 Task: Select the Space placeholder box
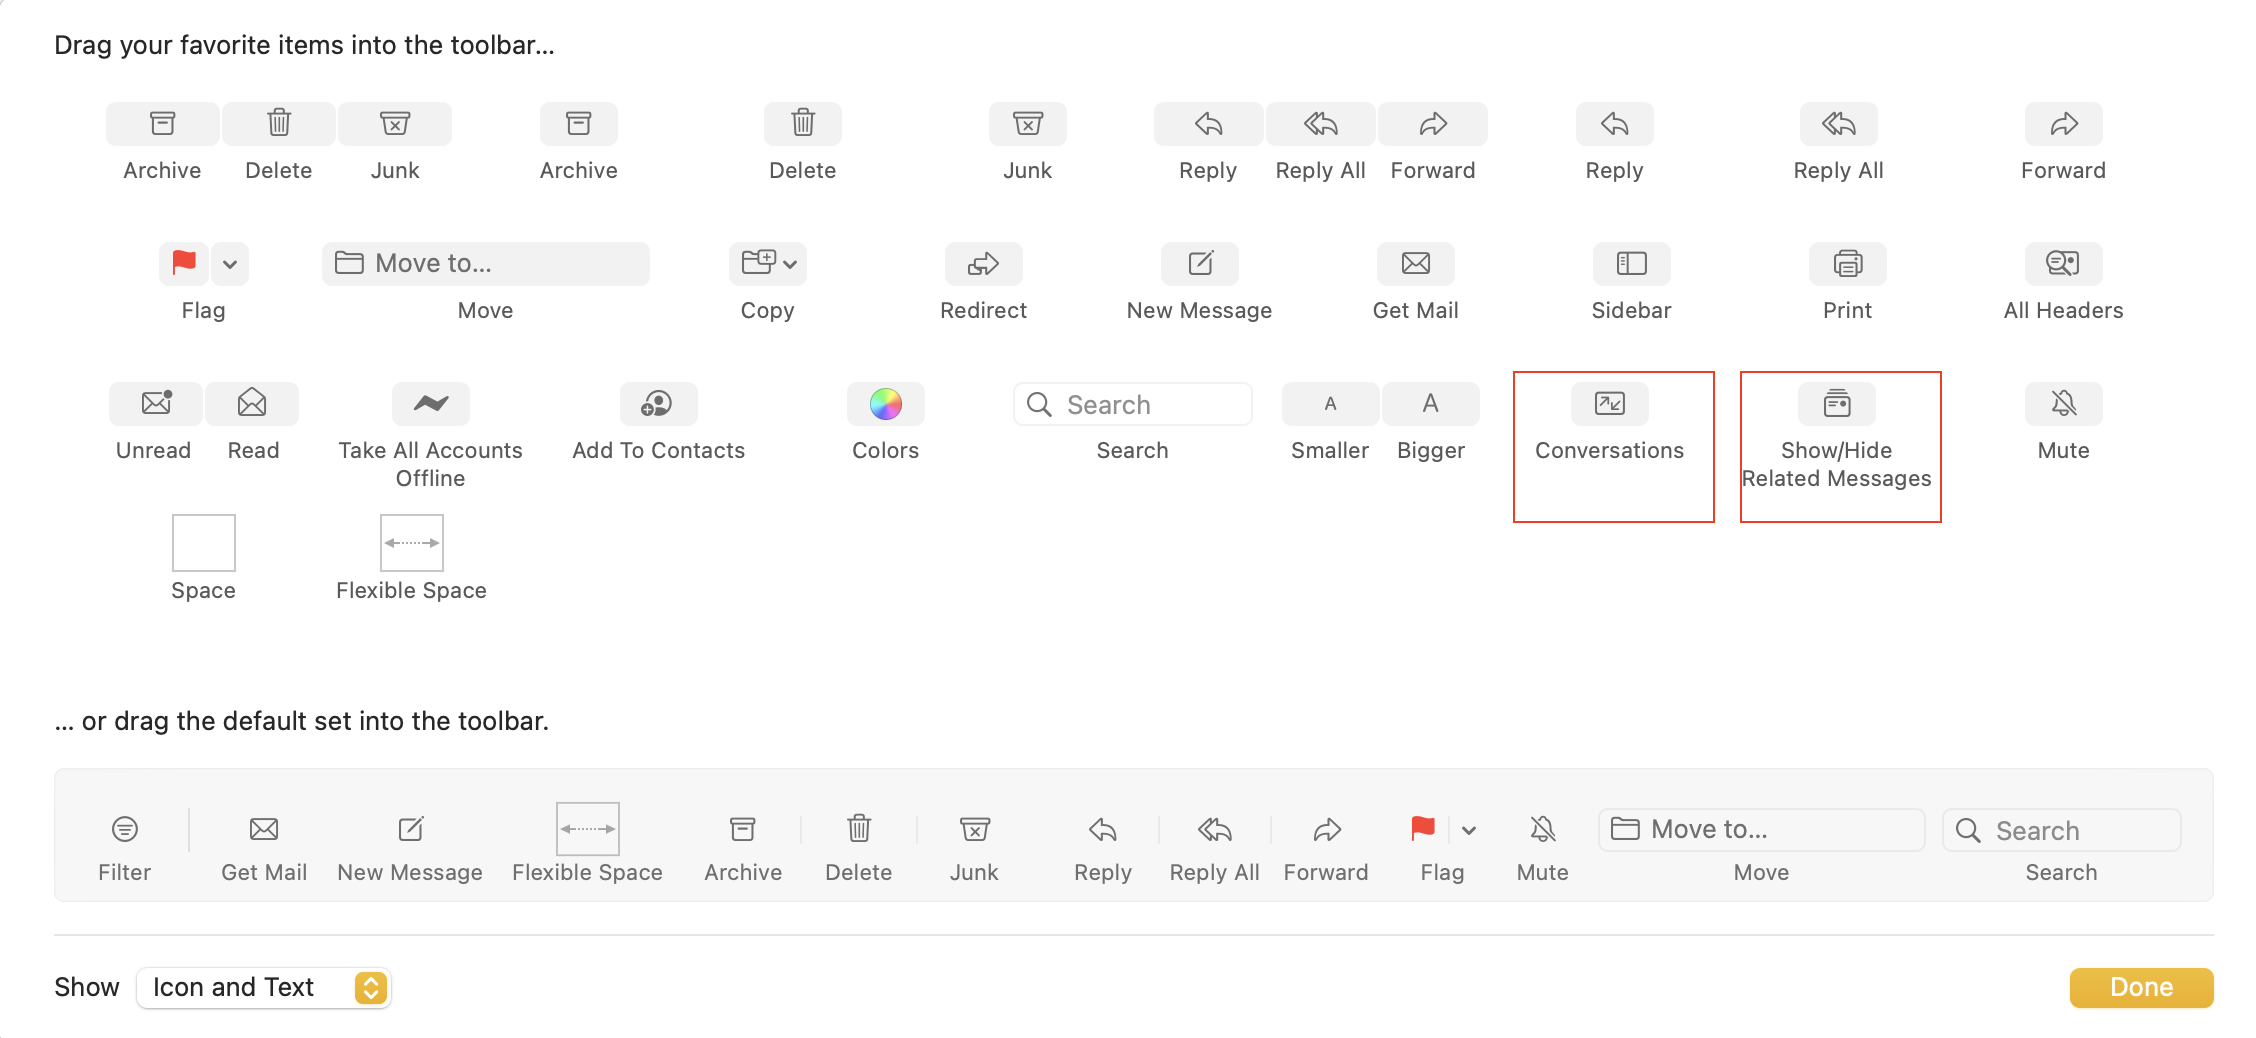(204, 543)
